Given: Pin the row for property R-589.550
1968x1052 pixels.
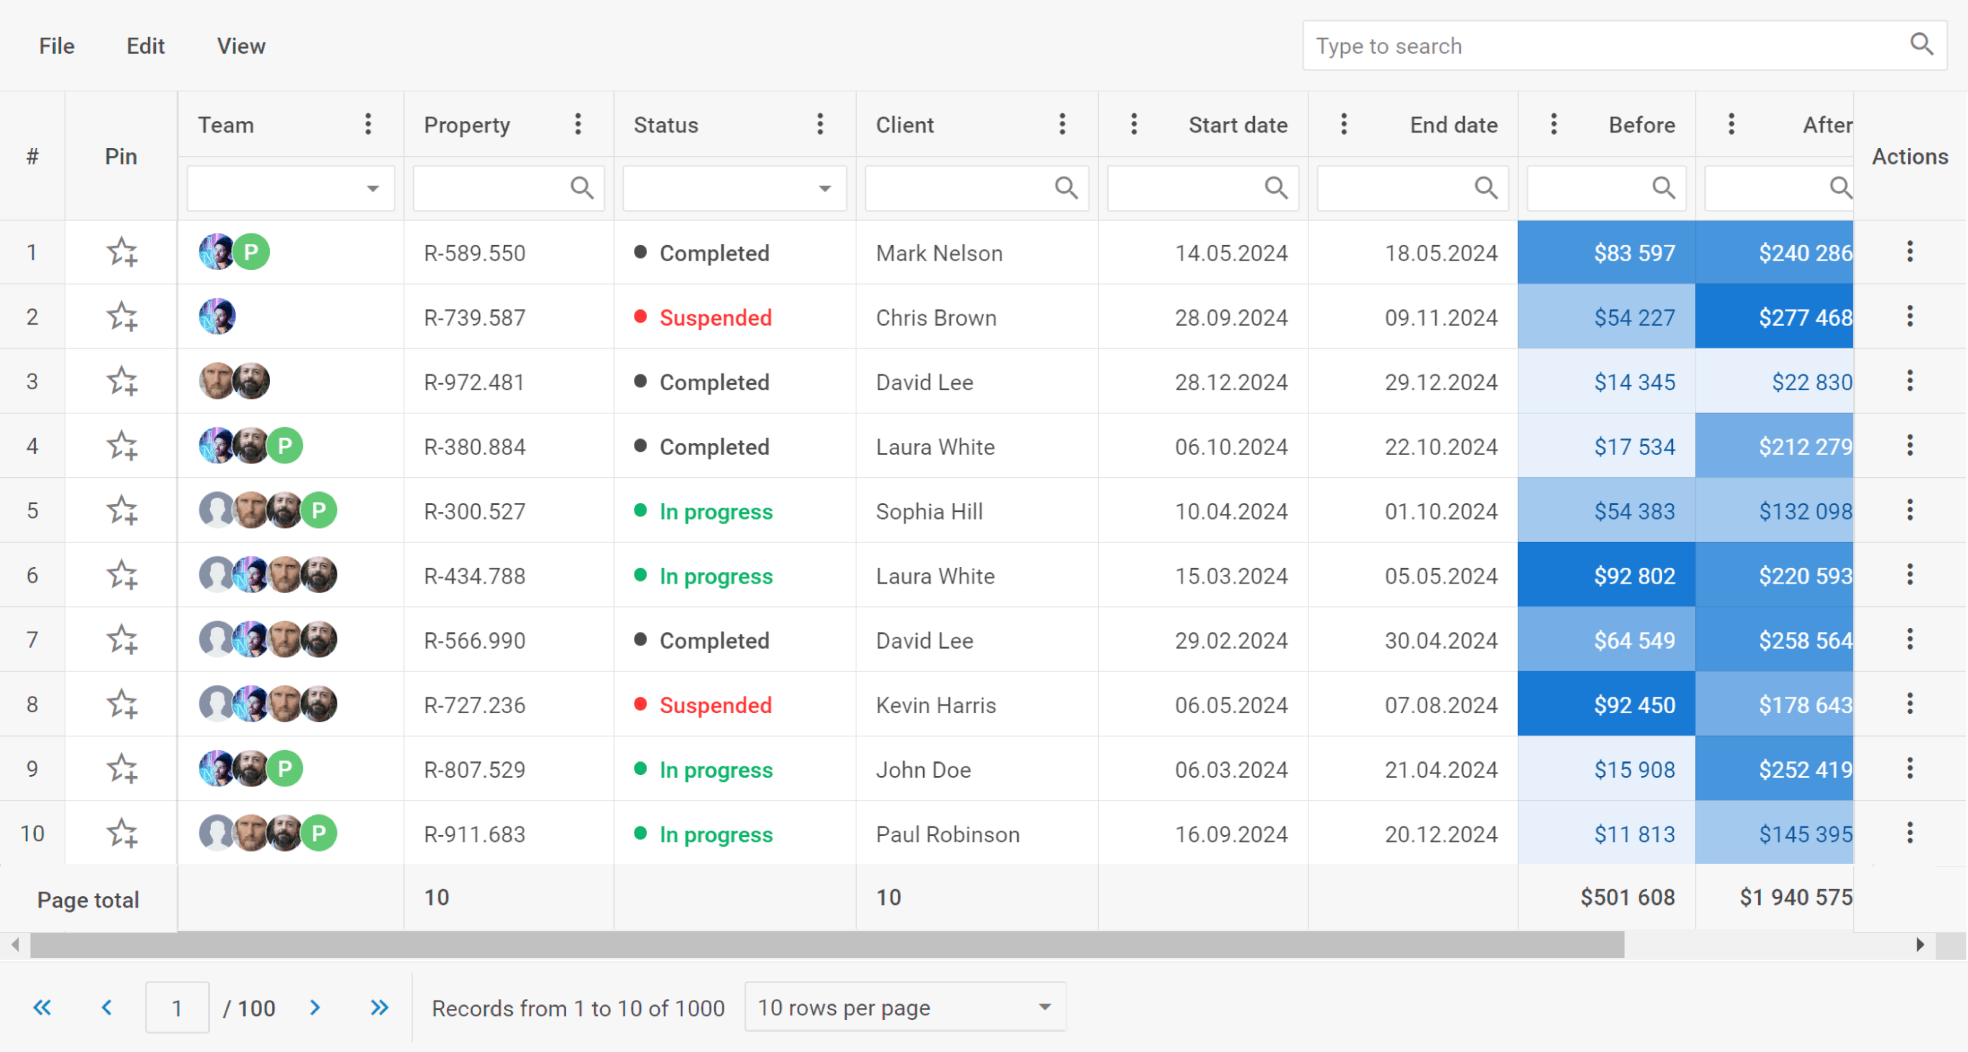Looking at the screenshot, I should click(122, 252).
